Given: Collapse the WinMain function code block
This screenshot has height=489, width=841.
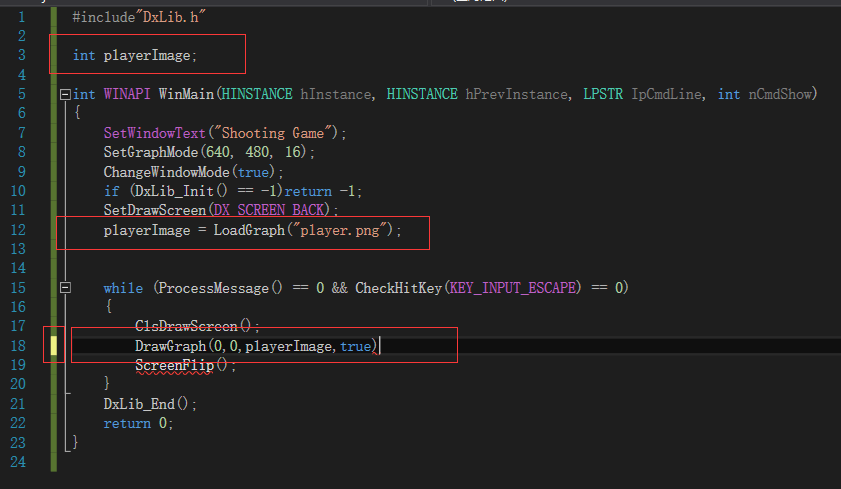Looking at the screenshot, I should pos(65,95).
